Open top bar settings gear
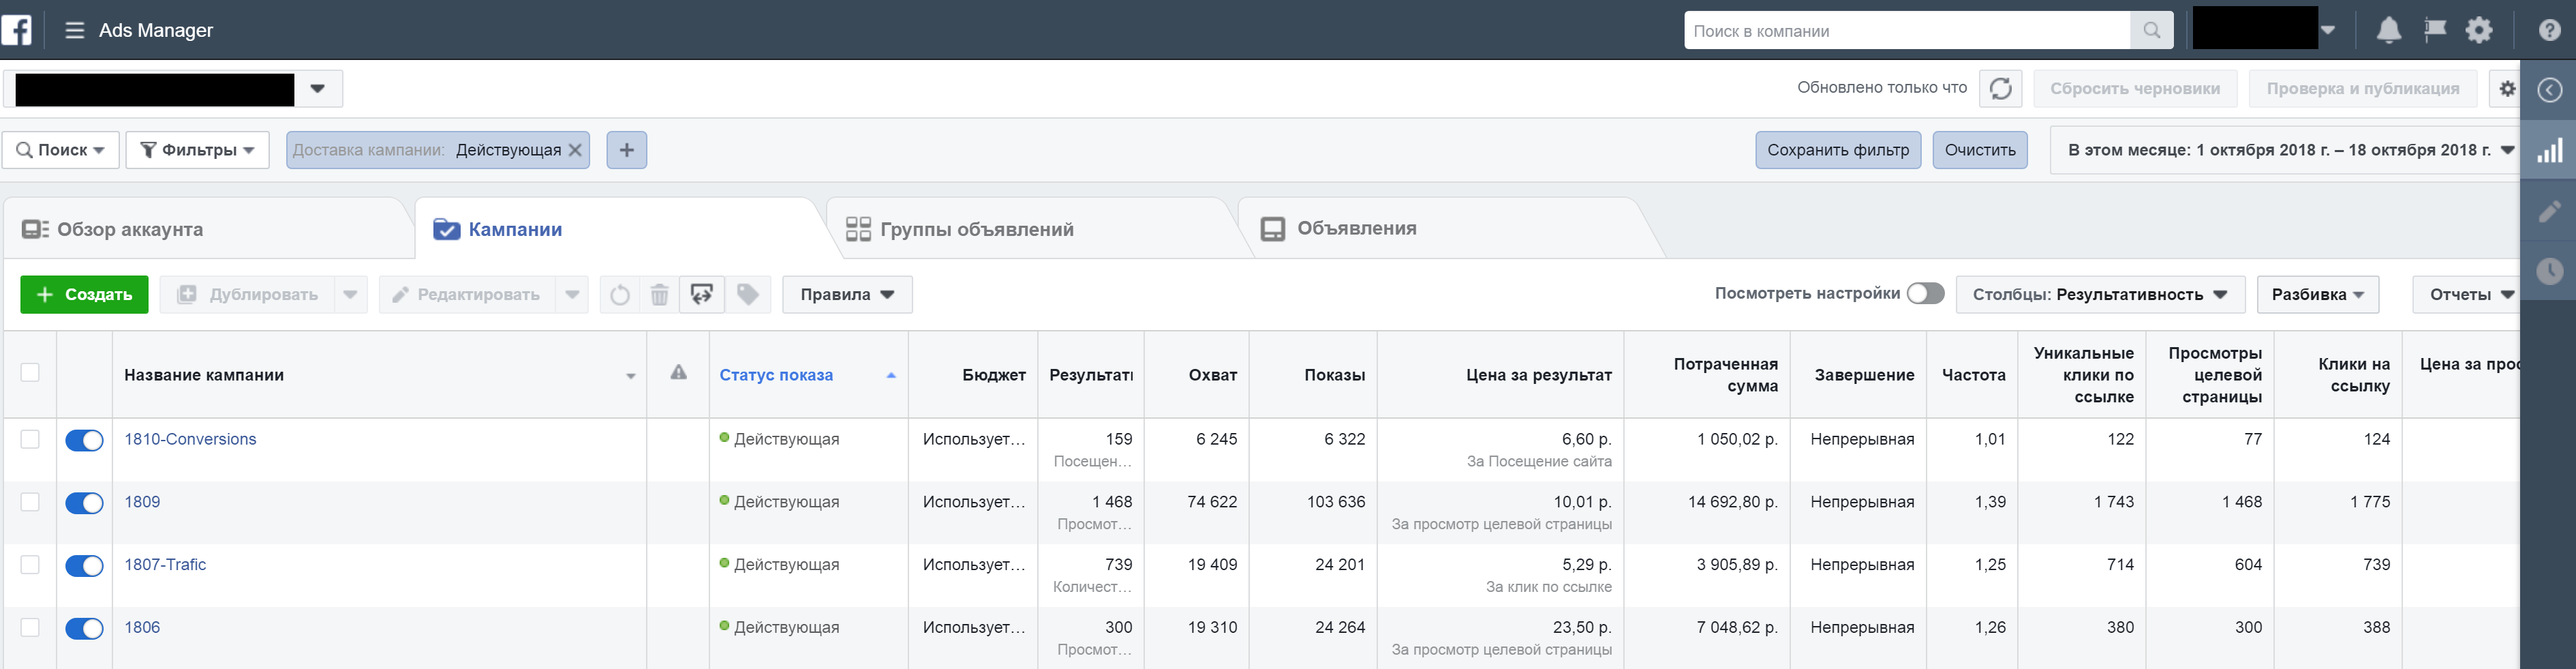 click(x=2479, y=30)
